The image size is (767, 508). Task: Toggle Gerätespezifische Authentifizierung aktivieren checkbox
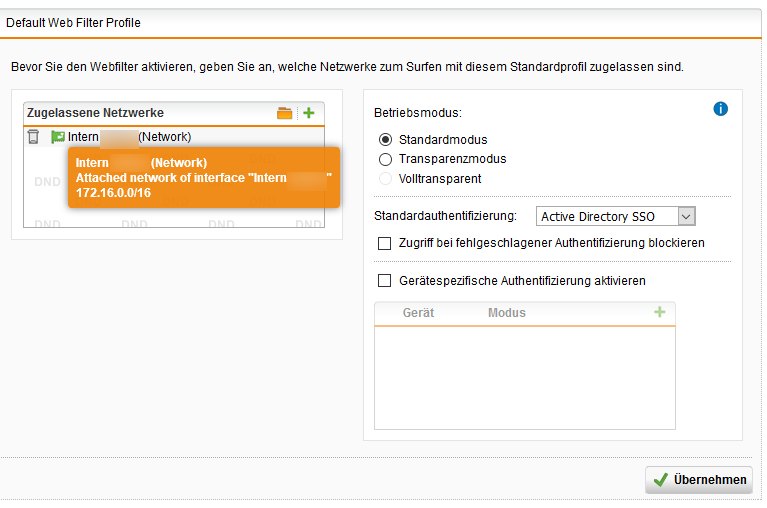point(385,281)
